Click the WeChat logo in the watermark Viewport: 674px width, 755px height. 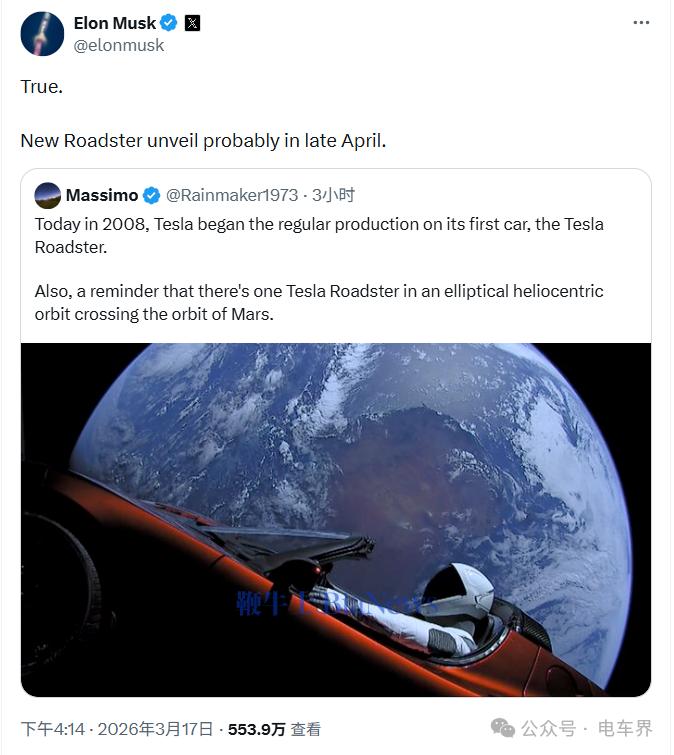503,727
